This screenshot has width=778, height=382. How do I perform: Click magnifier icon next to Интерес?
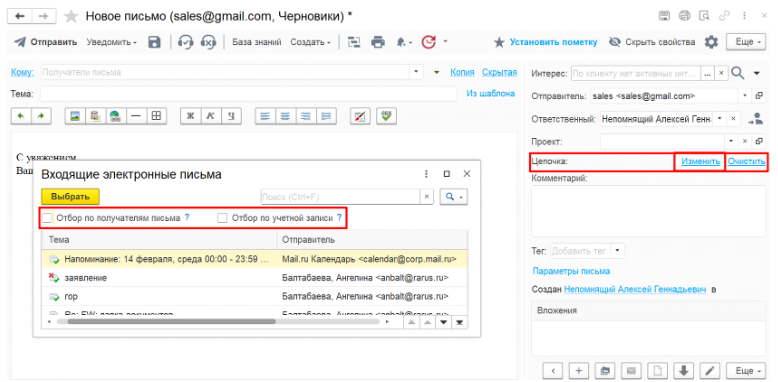[x=738, y=73]
